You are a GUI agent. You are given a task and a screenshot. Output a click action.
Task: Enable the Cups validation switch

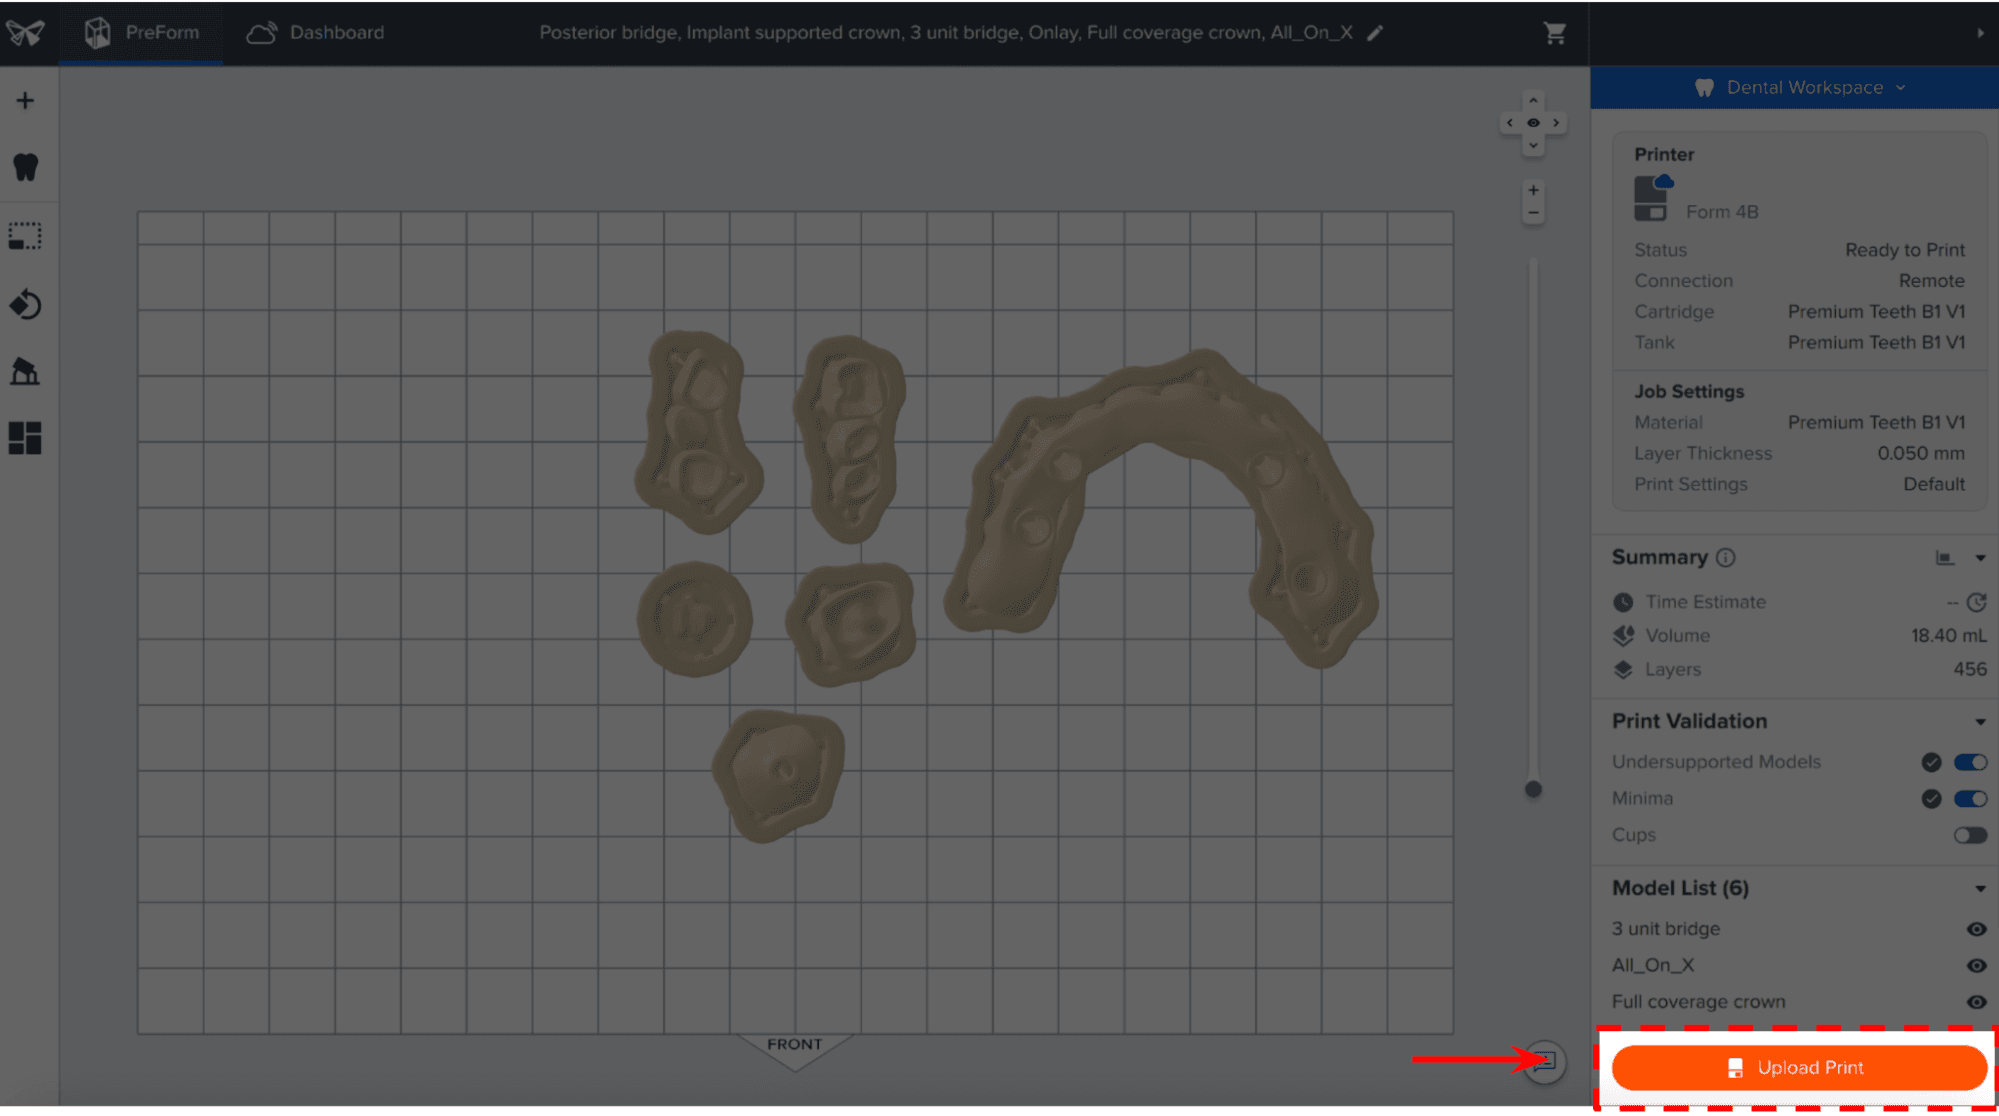[x=1970, y=835]
